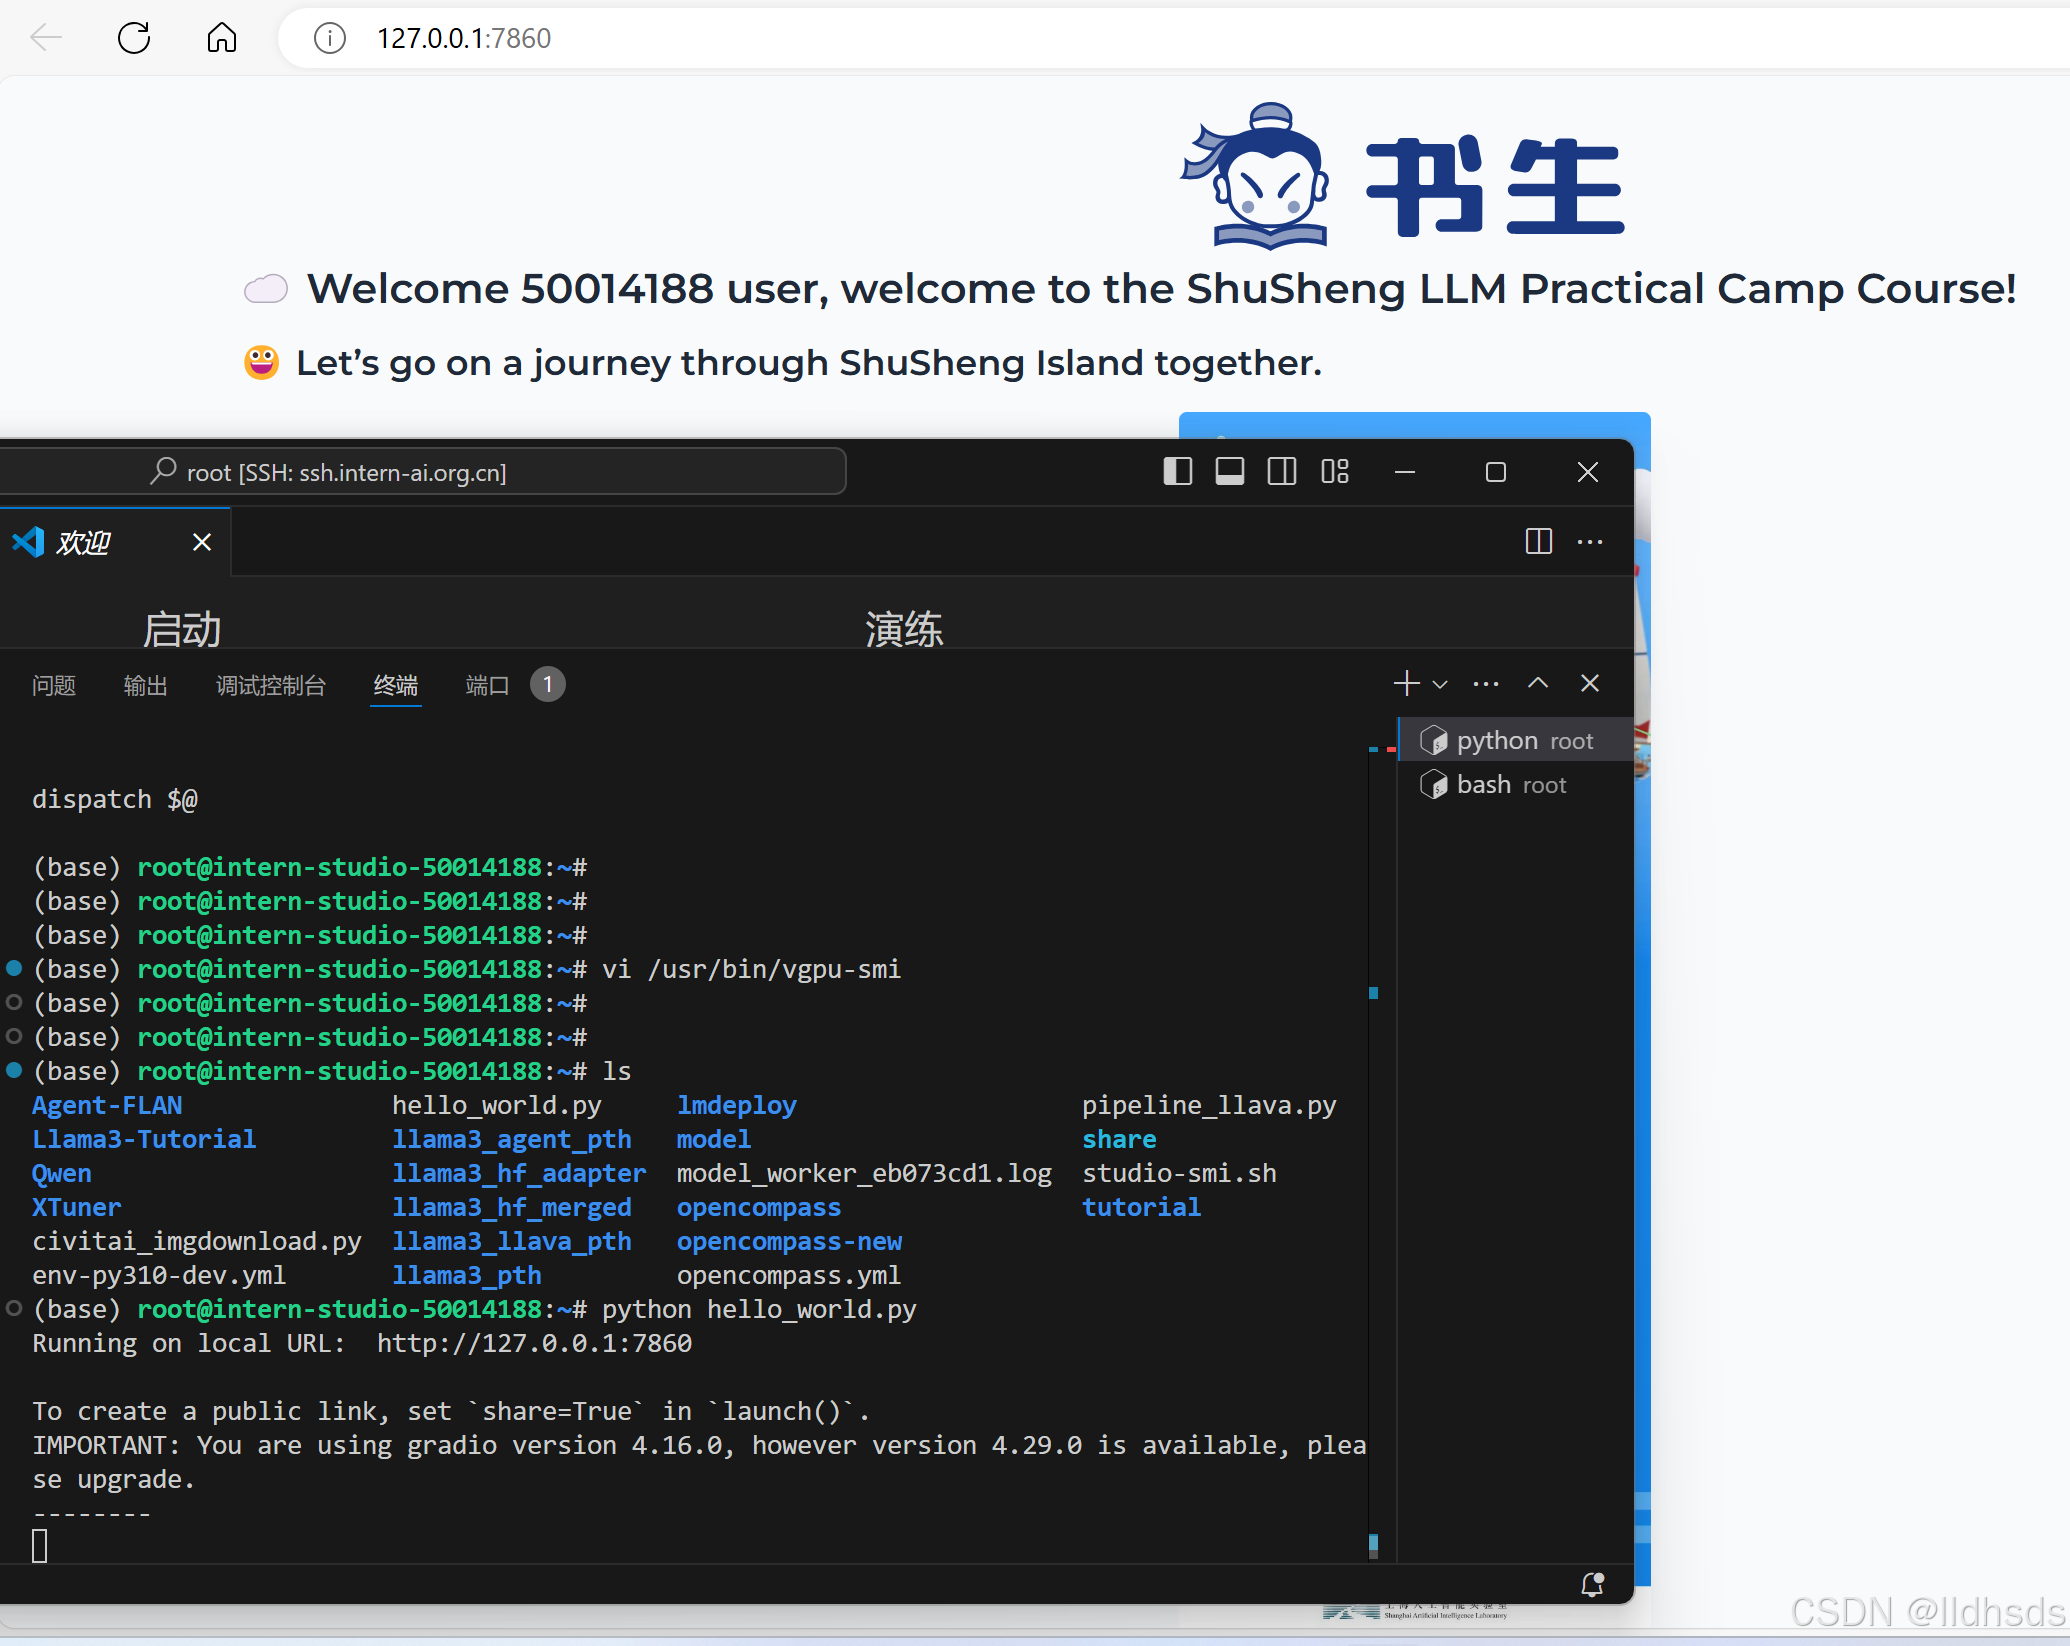Viewport: 2070px width, 1646px height.
Task: Open VS Code command search box
Action: tap(423, 472)
